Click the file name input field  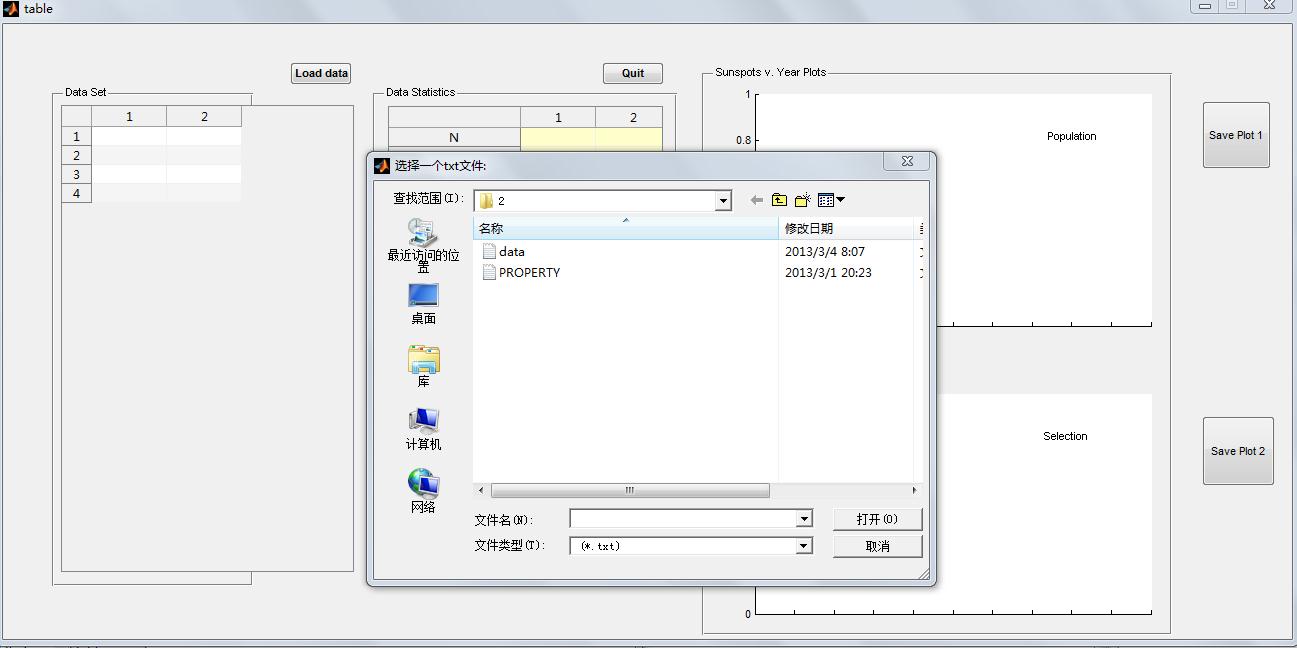pyautogui.click(x=683, y=519)
